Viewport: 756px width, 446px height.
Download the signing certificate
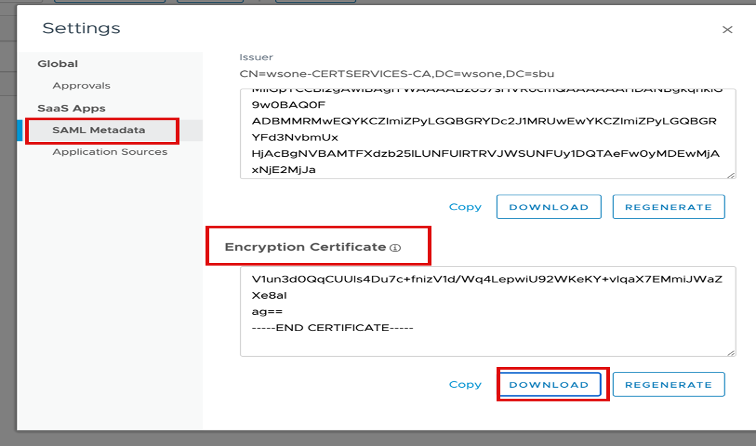[x=548, y=207]
